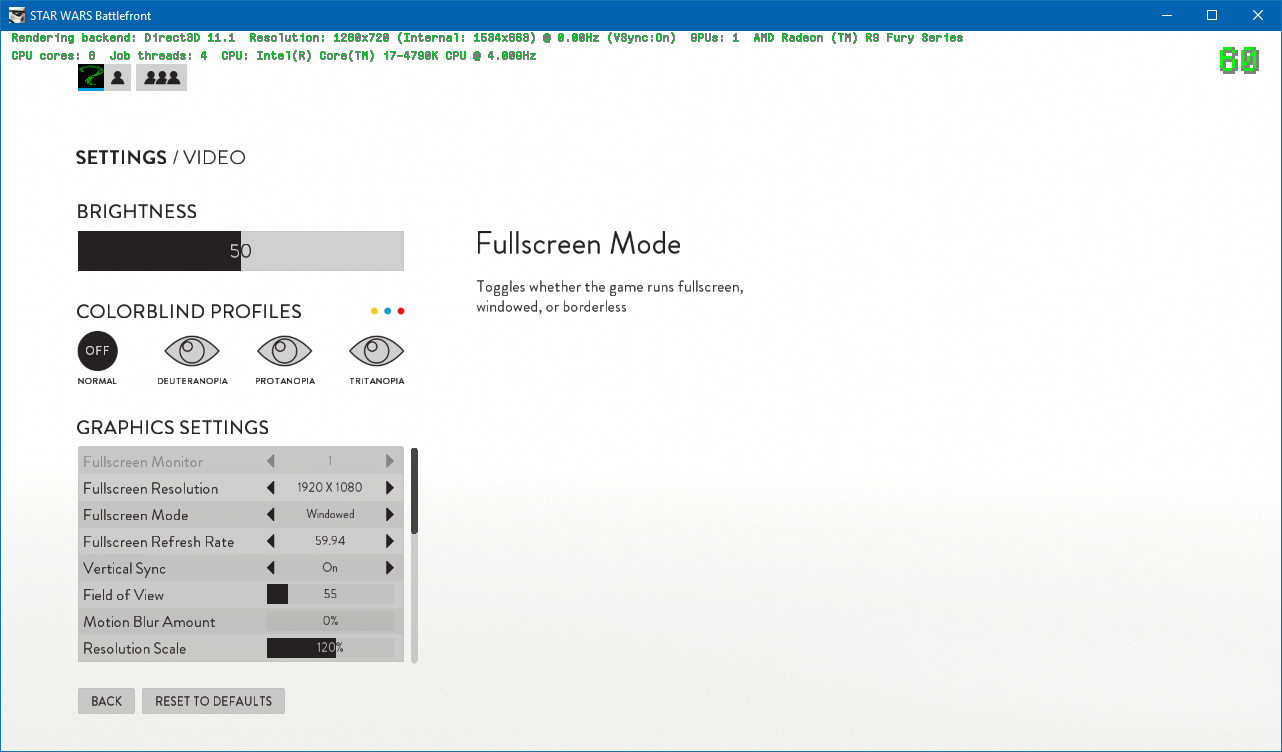
Task: Open the three-person party icon
Action: (161, 77)
